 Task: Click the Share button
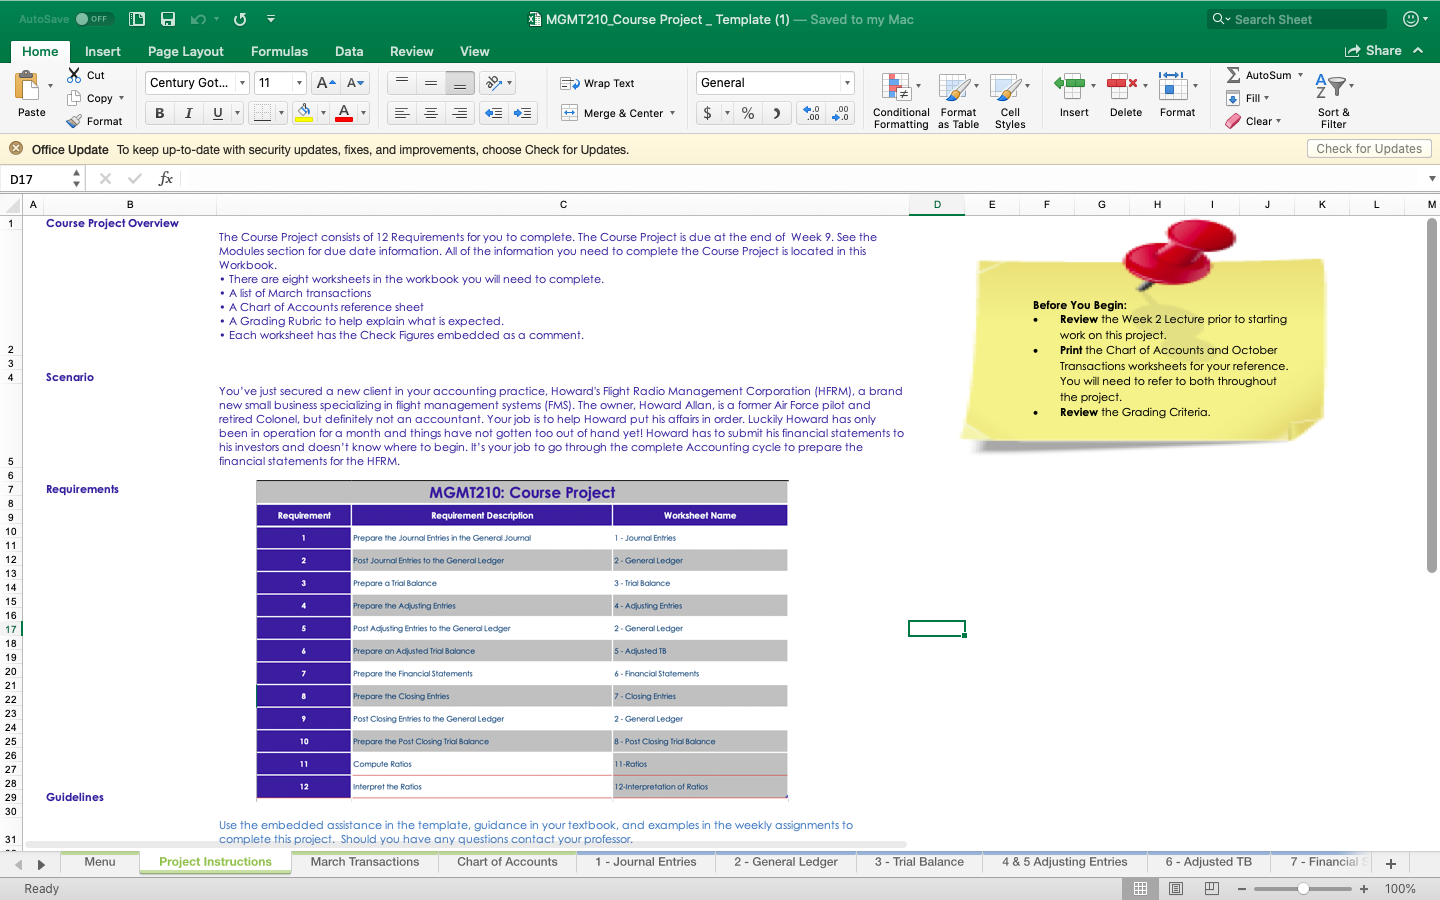[1381, 51]
